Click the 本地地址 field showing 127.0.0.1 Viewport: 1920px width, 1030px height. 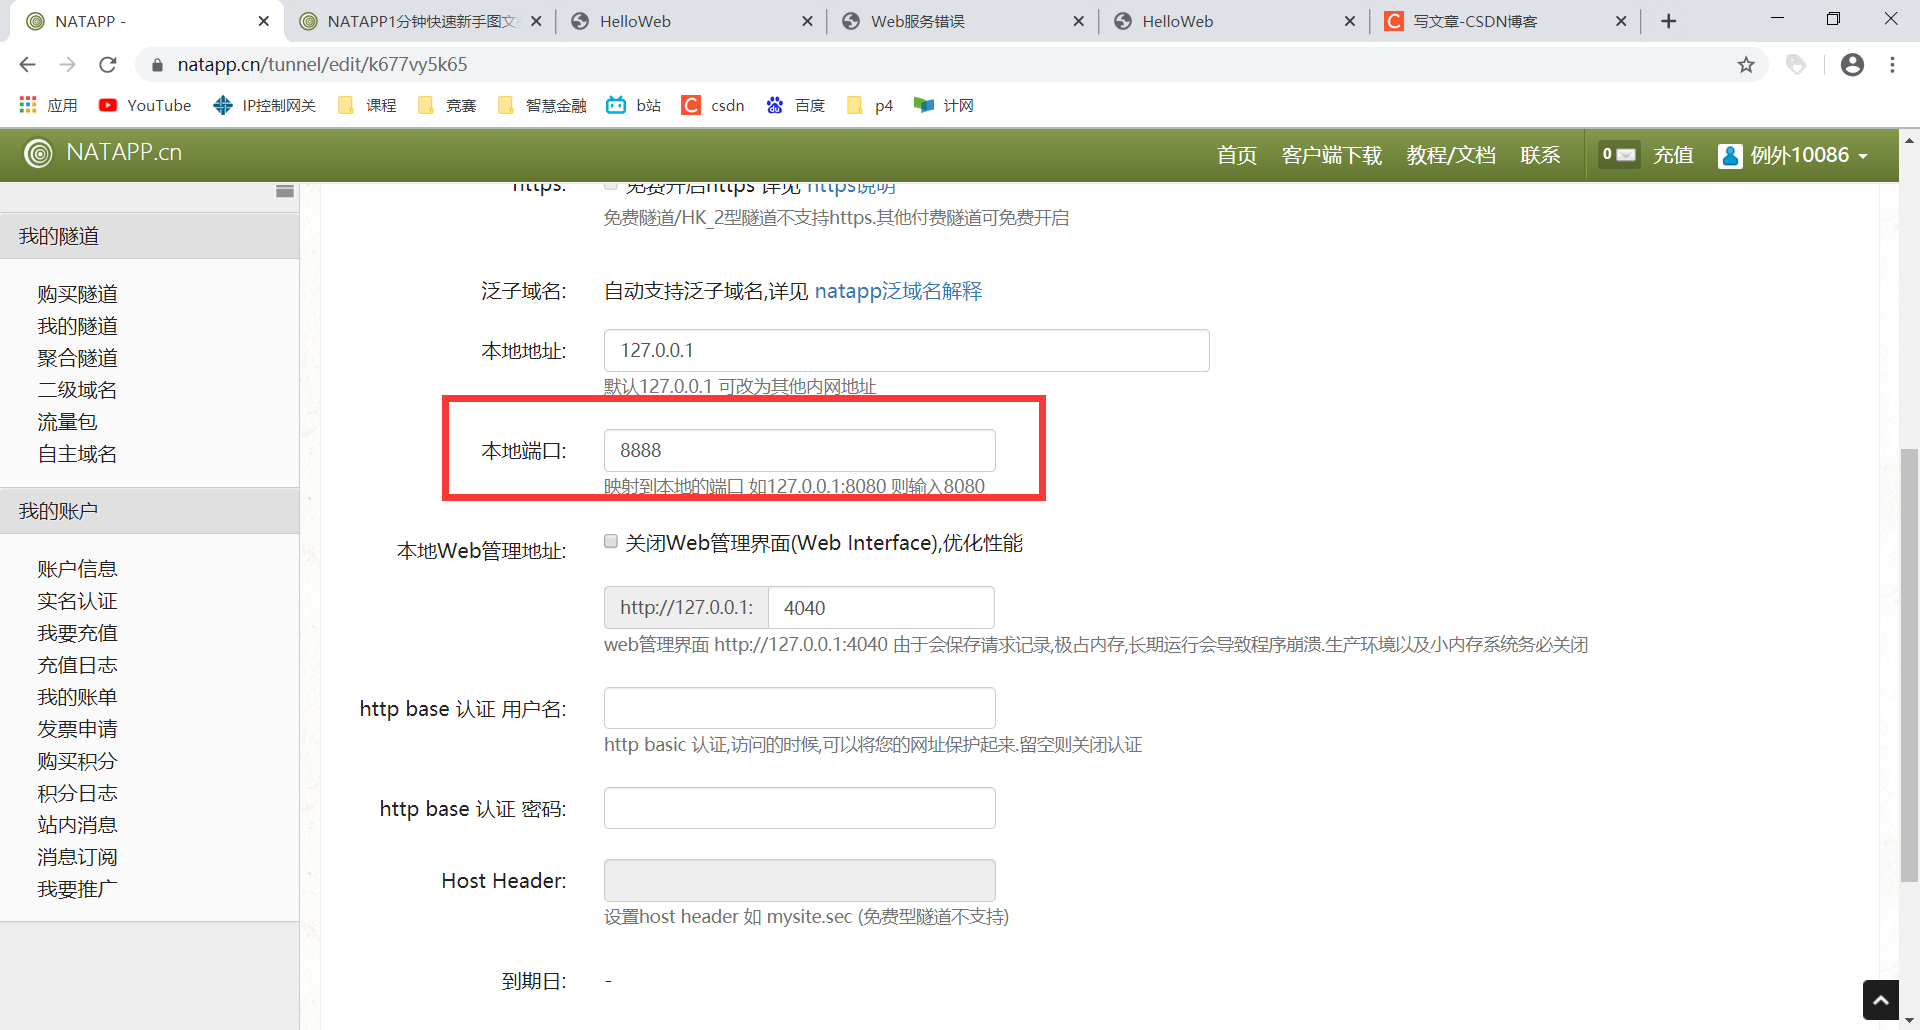pos(906,350)
